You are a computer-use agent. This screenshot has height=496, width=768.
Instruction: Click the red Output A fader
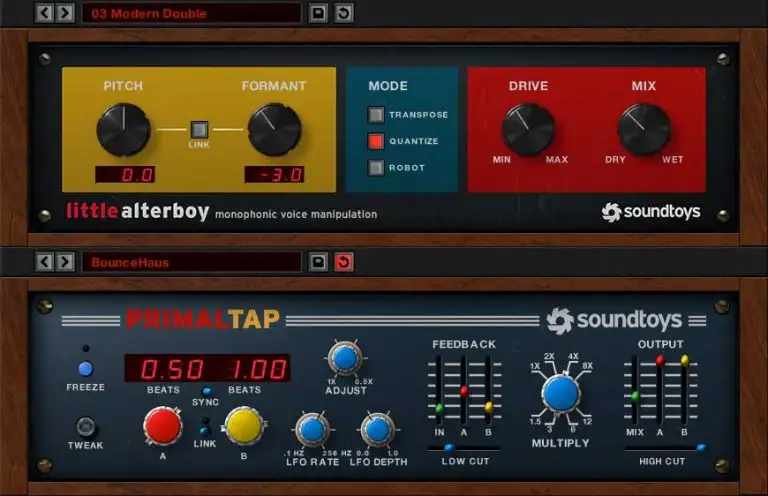tap(660, 361)
